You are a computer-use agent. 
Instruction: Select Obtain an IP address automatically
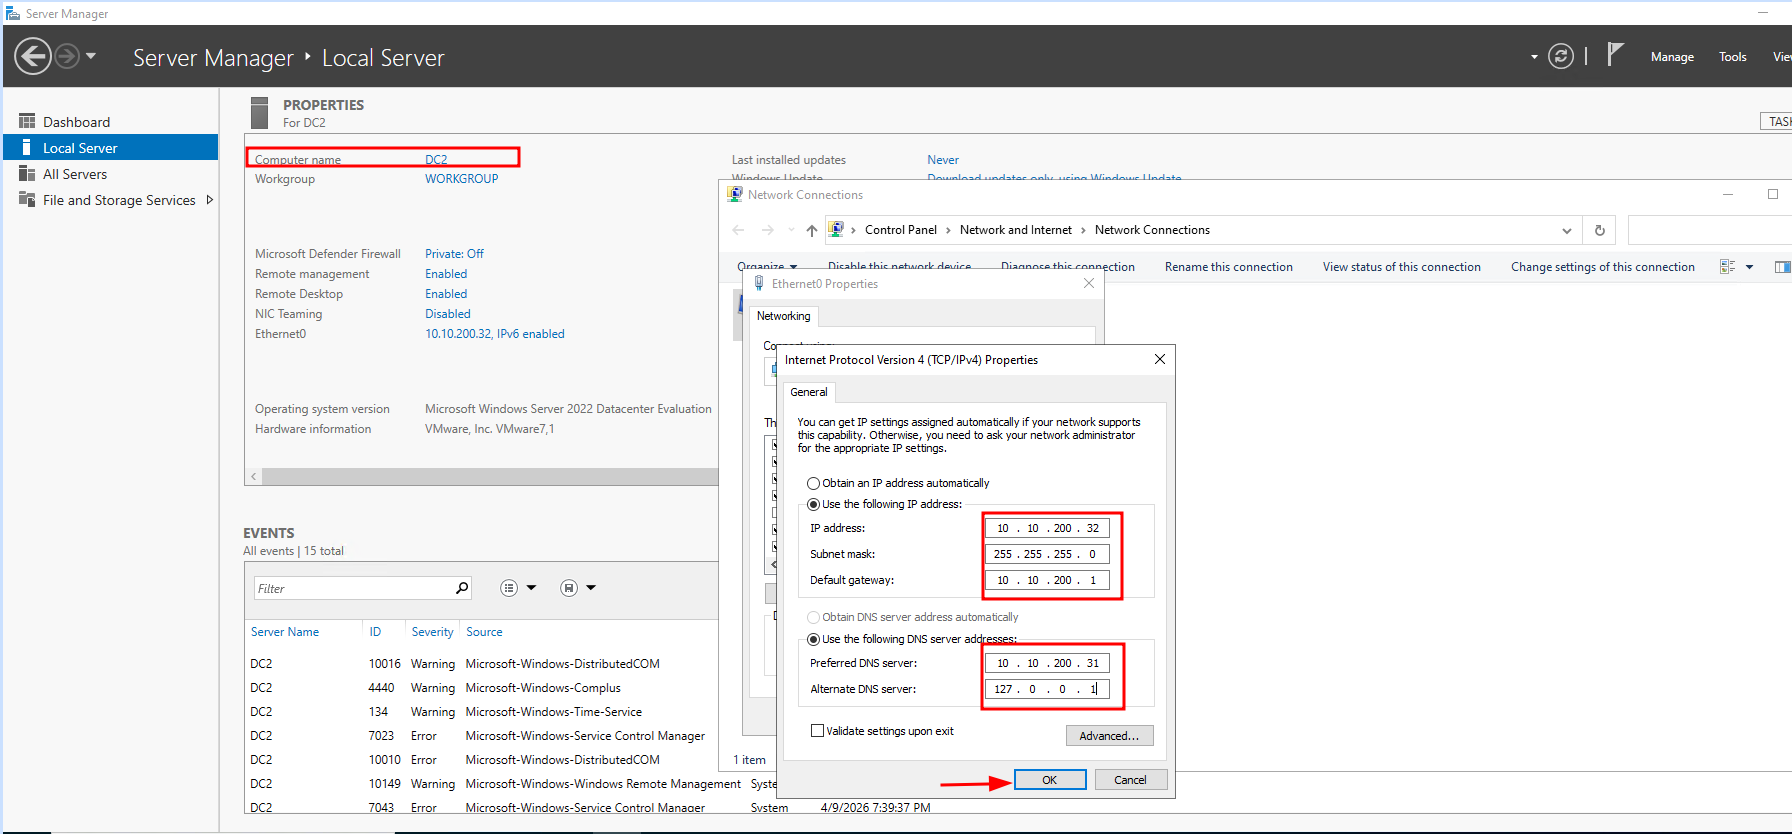pyautogui.click(x=814, y=483)
